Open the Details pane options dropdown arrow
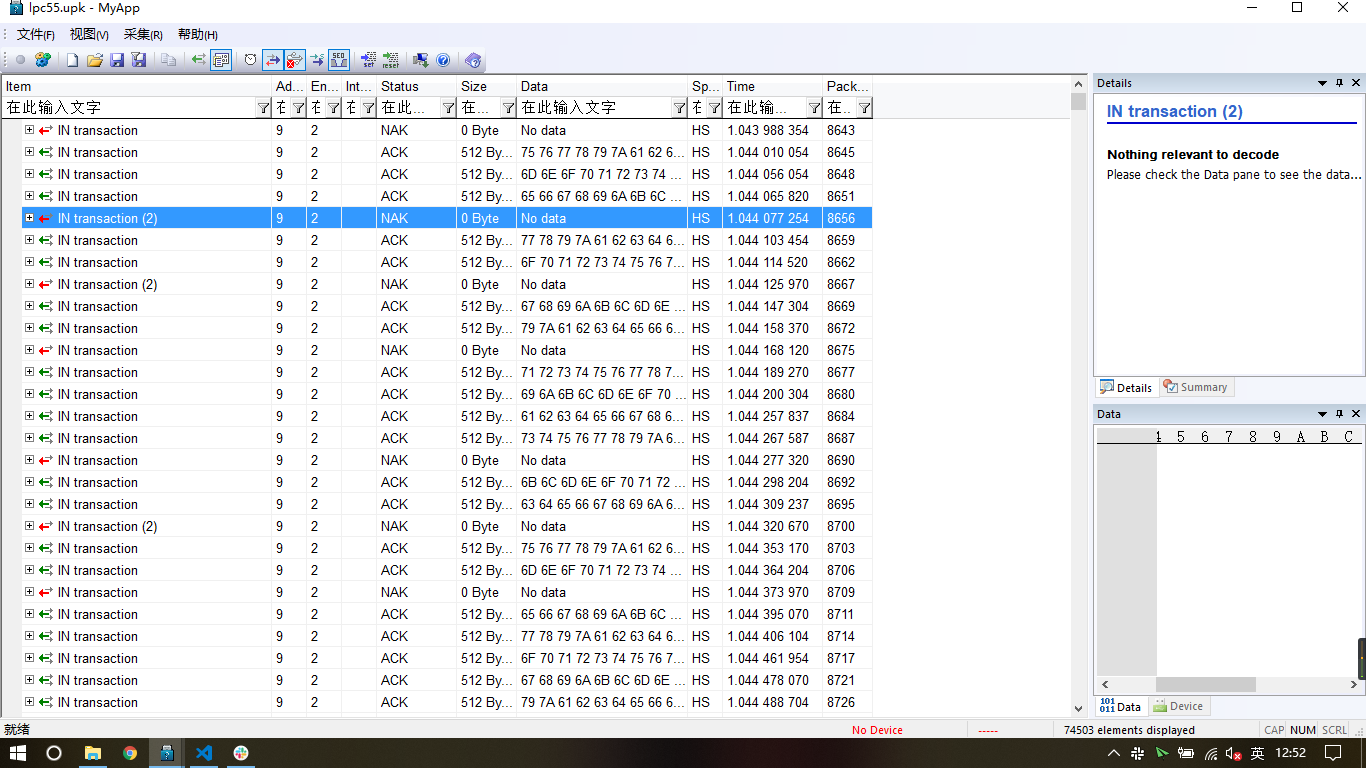Screen dimensions: 1366x768 pyautogui.click(x=1322, y=83)
